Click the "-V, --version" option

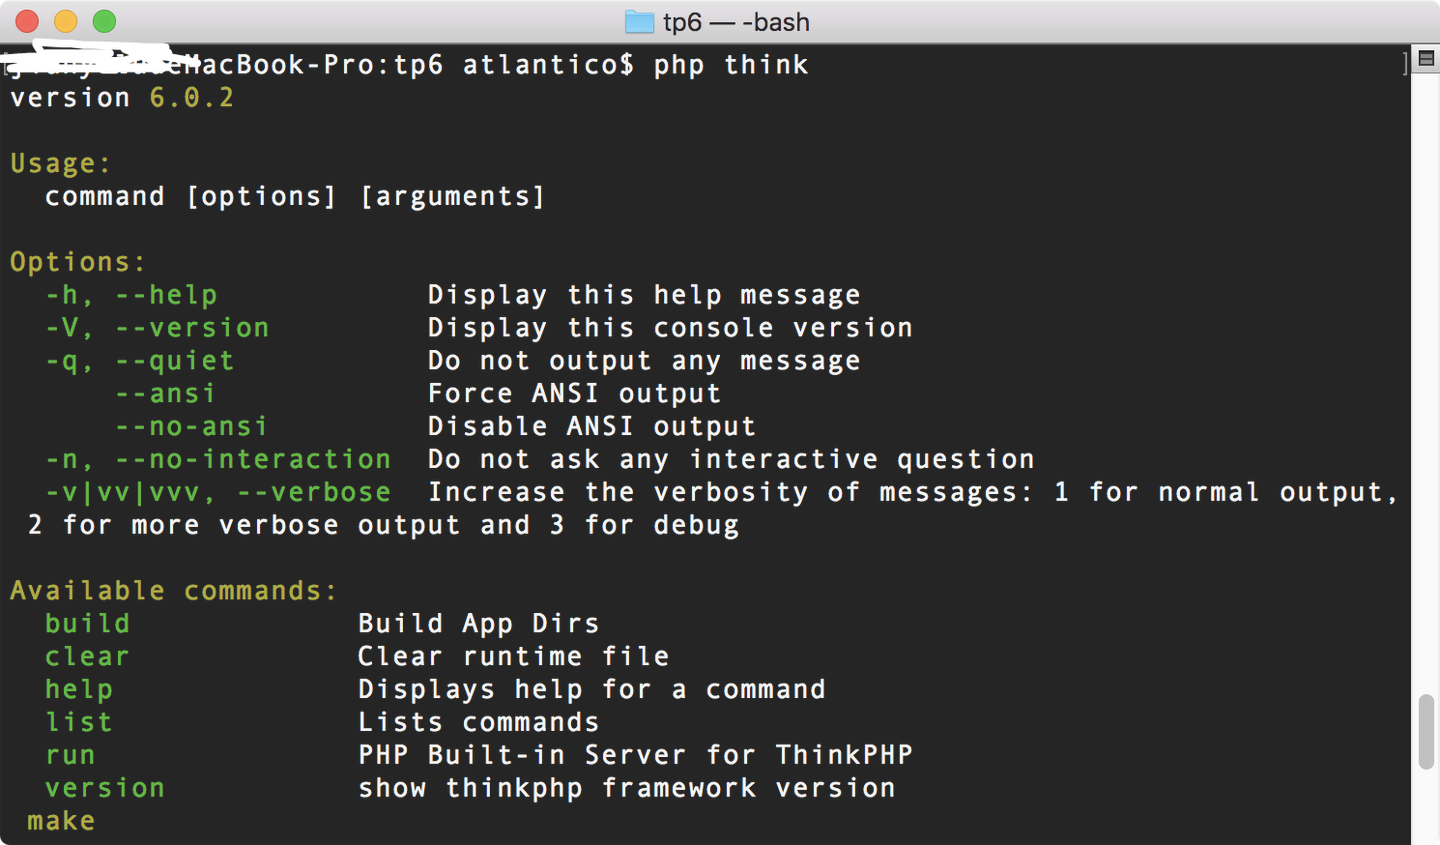click(x=157, y=328)
